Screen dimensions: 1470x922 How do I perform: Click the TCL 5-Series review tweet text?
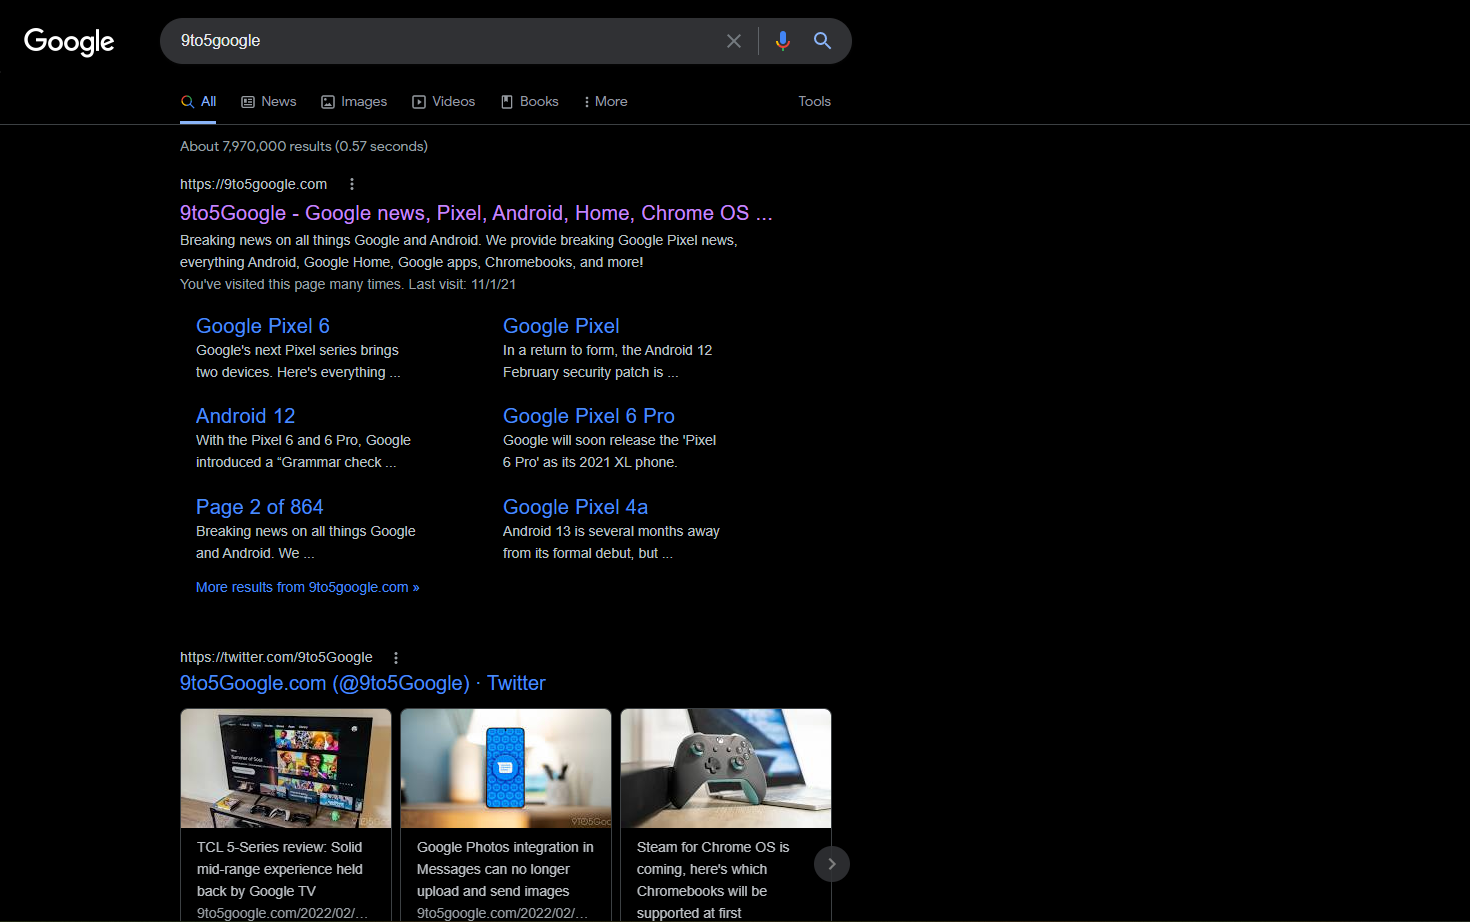click(280, 869)
